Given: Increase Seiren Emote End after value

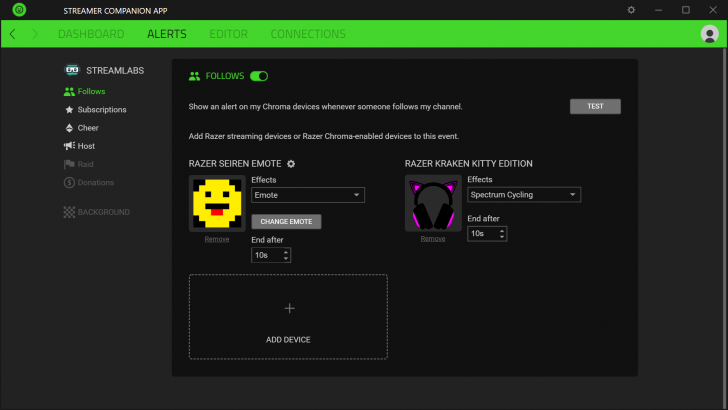Looking at the screenshot, I should click(x=286, y=252).
